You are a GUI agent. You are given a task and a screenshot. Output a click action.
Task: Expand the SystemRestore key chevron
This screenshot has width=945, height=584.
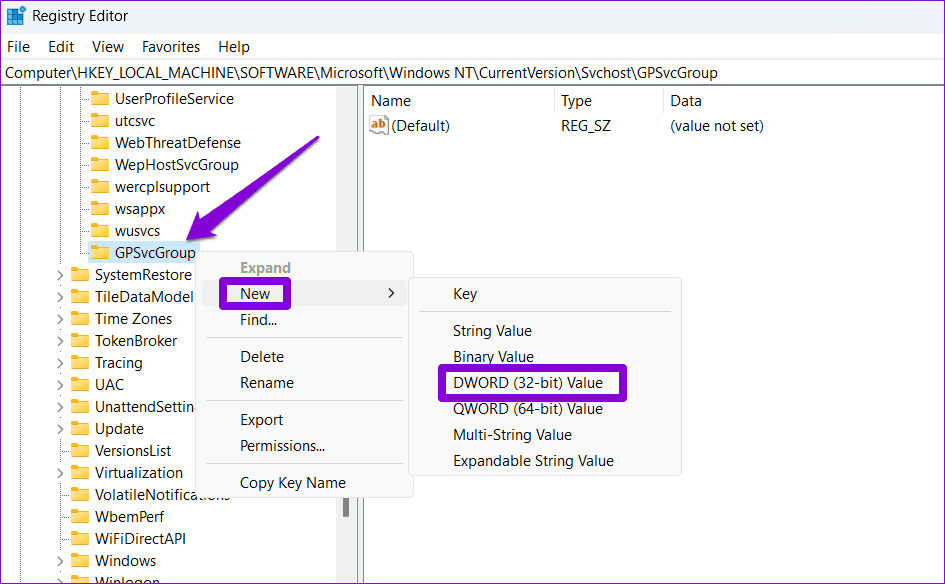[x=58, y=274]
